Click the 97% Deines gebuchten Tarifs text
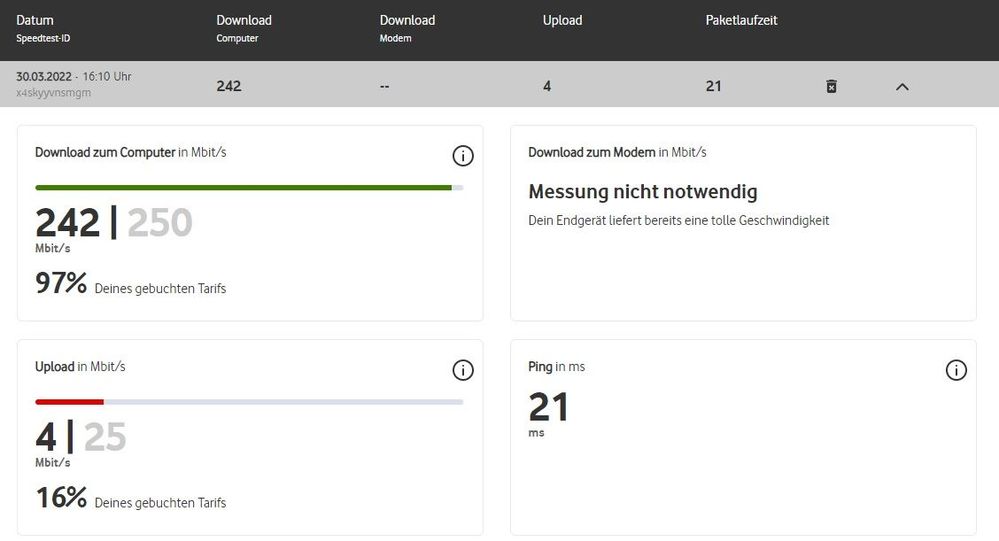 (131, 285)
